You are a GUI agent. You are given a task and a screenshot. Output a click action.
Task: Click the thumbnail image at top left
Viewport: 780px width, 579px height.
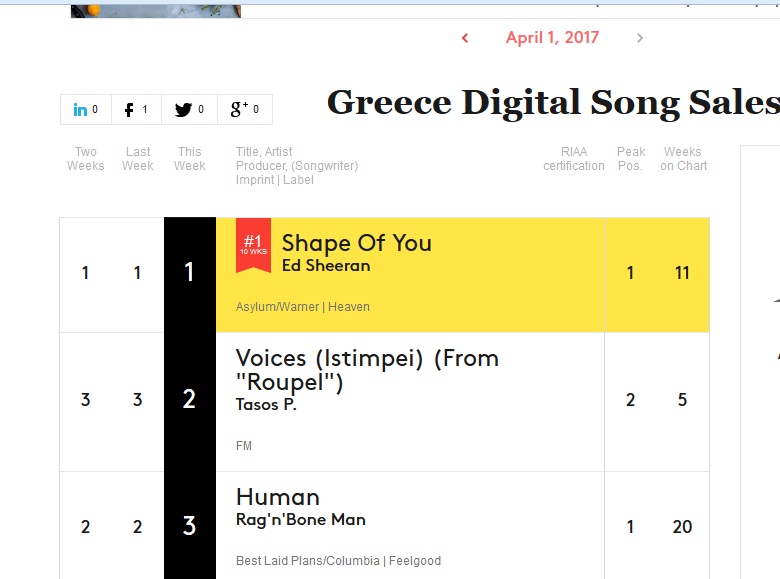156,9
